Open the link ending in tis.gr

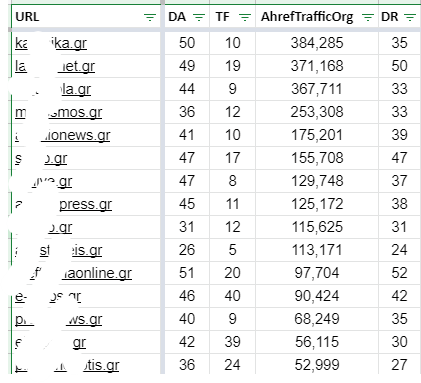coord(67,365)
